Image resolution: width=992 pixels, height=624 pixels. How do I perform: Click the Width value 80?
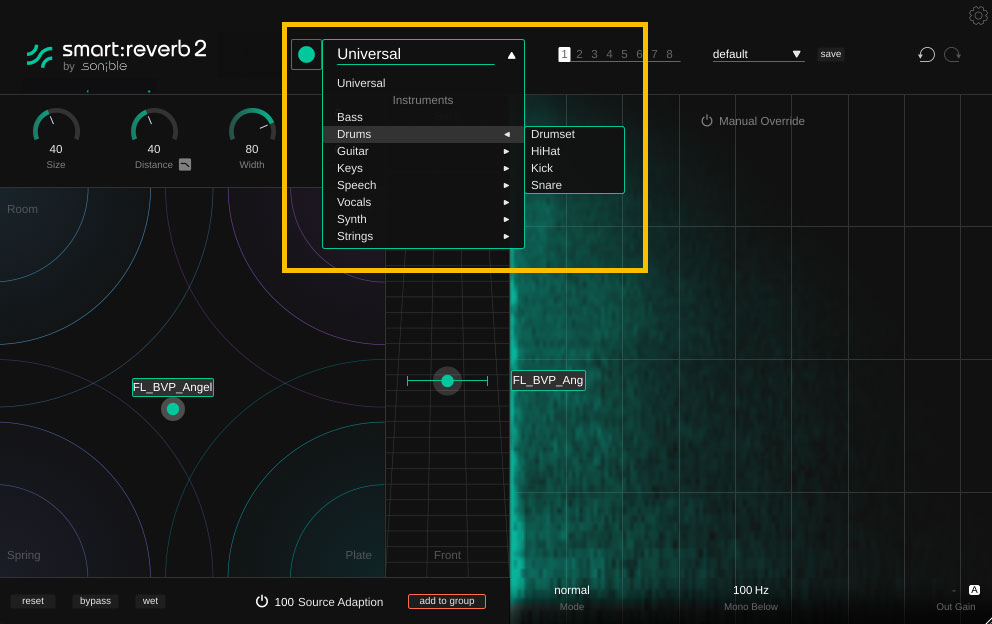click(x=252, y=149)
